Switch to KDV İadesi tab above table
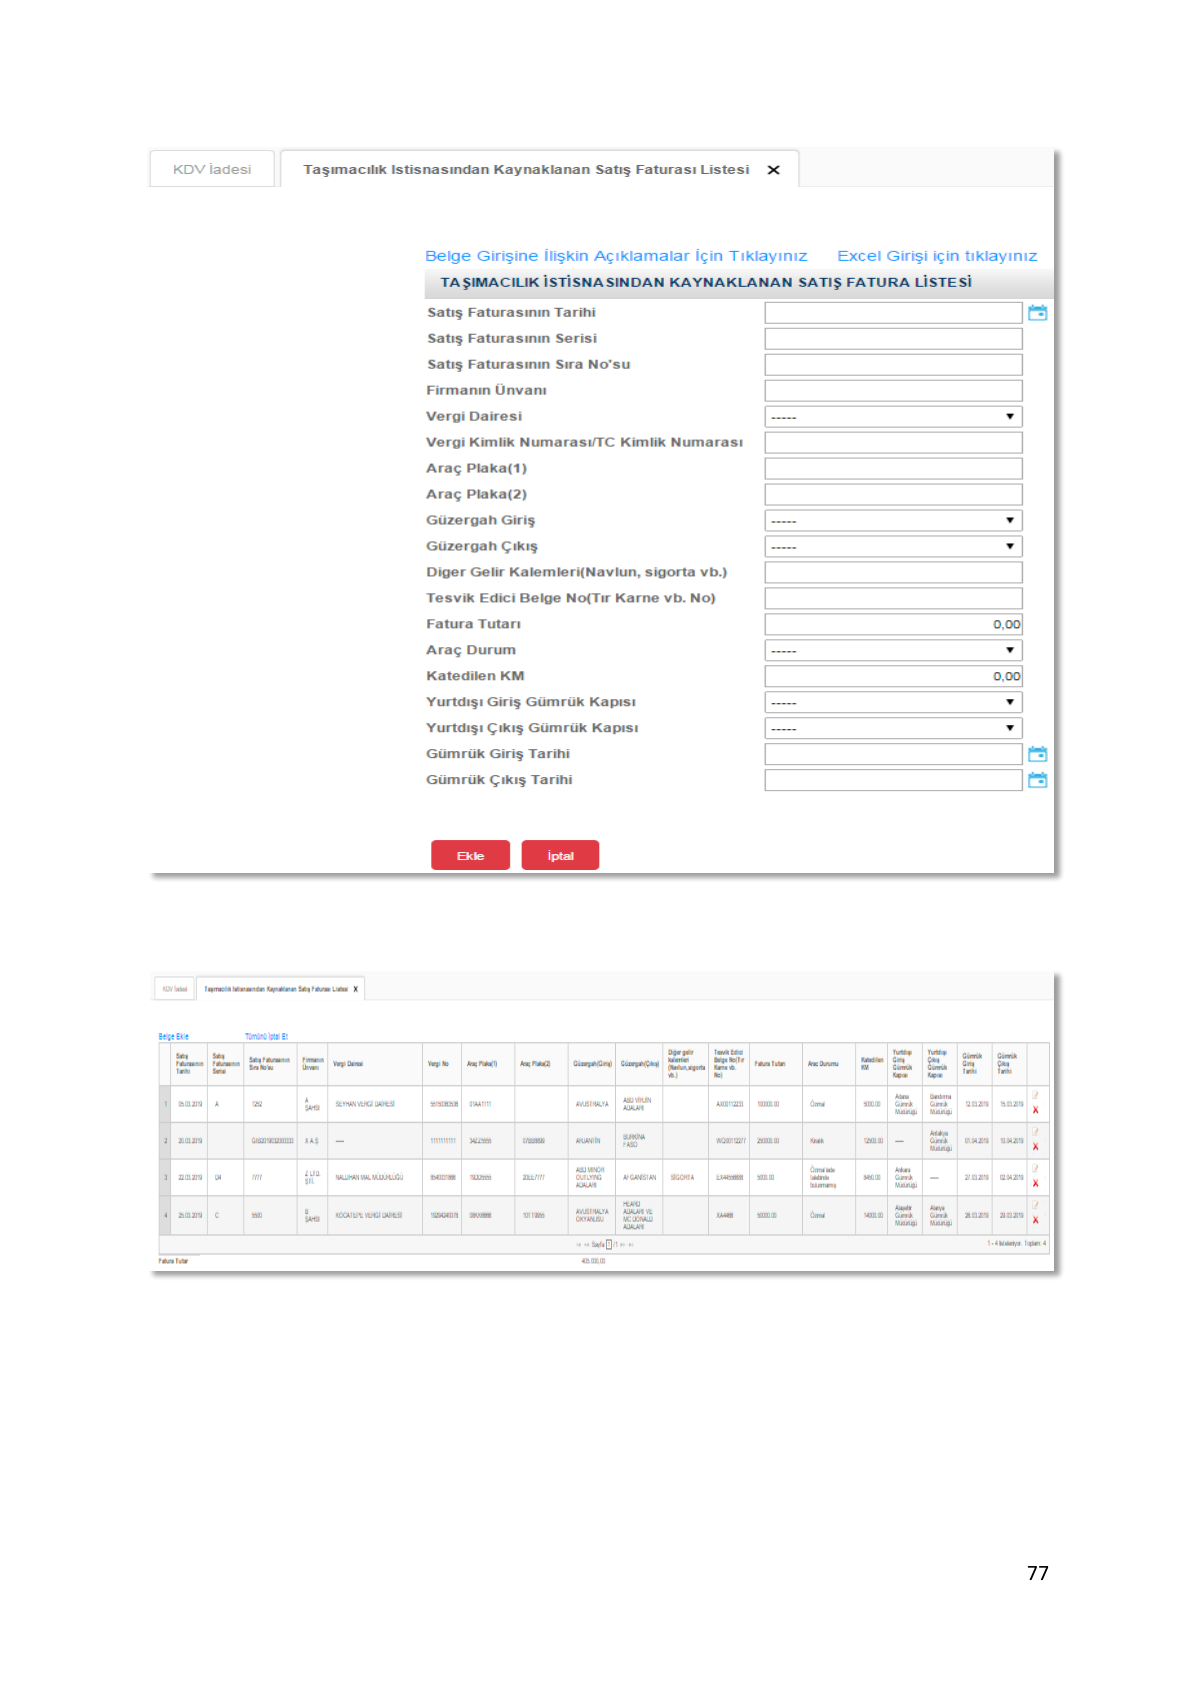 [175, 989]
